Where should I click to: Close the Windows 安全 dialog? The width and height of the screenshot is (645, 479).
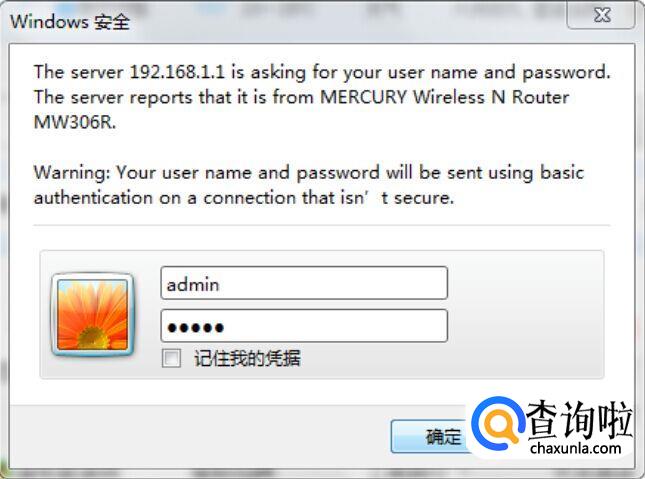point(601,15)
